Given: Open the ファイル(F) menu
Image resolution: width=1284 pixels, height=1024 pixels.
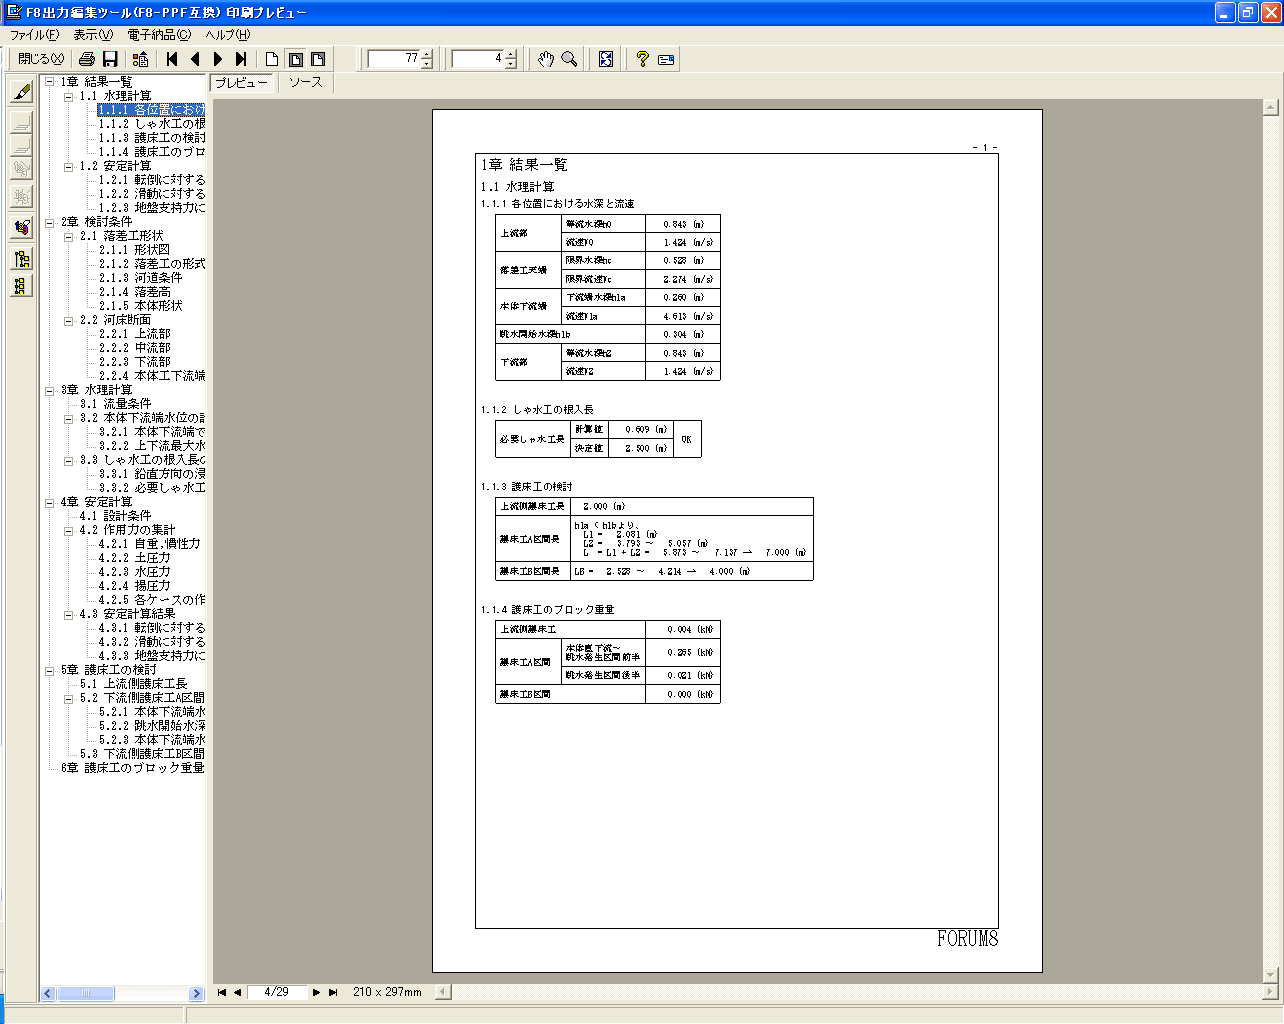Looking at the screenshot, I should coord(34,35).
